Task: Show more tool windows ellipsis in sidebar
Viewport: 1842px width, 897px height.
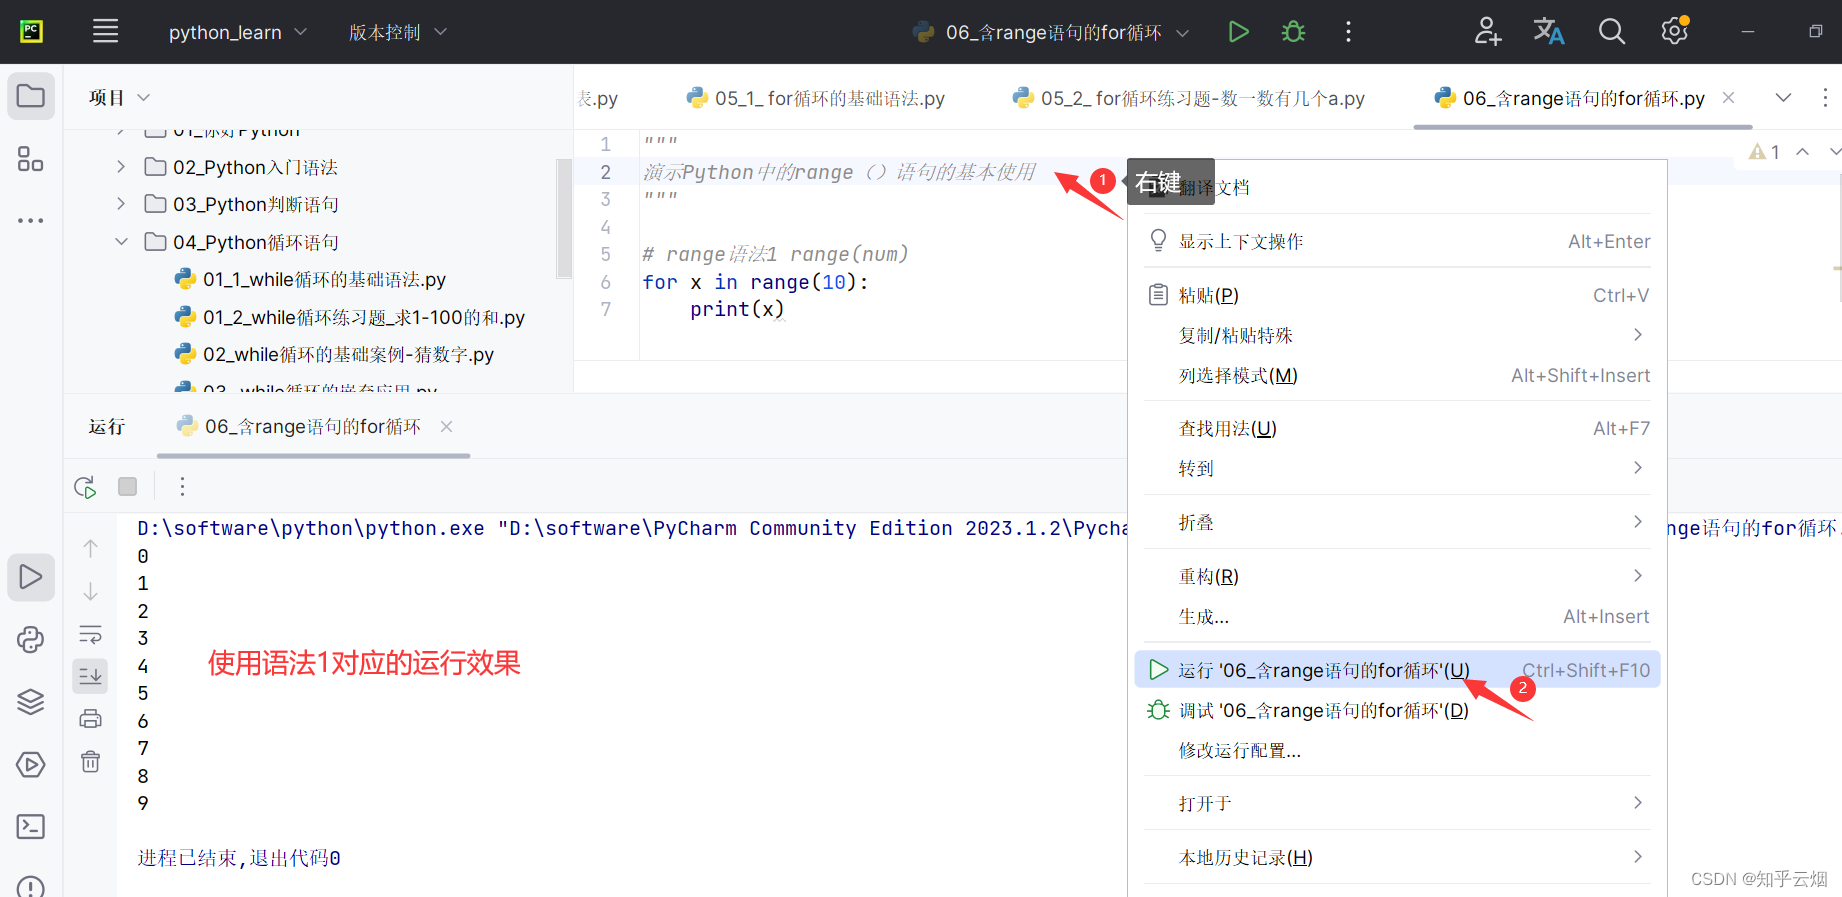Action: [x=31, y=220]
